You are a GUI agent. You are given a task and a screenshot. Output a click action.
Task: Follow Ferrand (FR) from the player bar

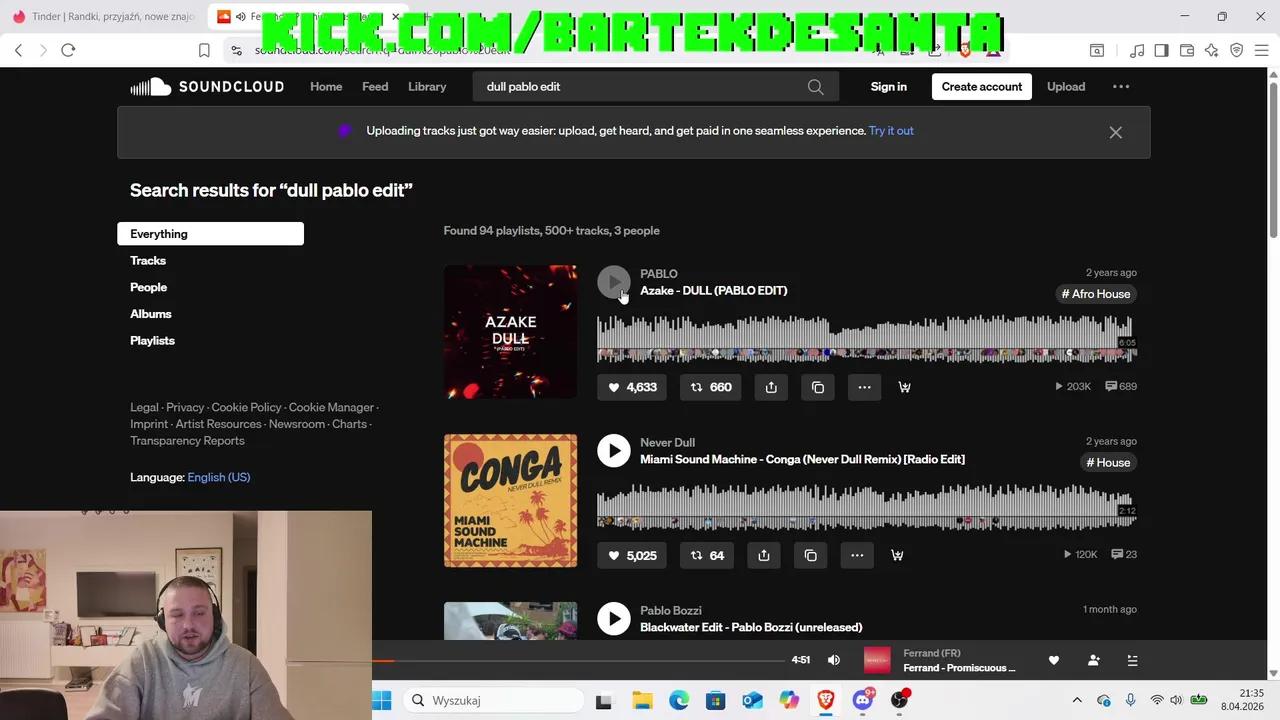click(x=1093, y=660)
